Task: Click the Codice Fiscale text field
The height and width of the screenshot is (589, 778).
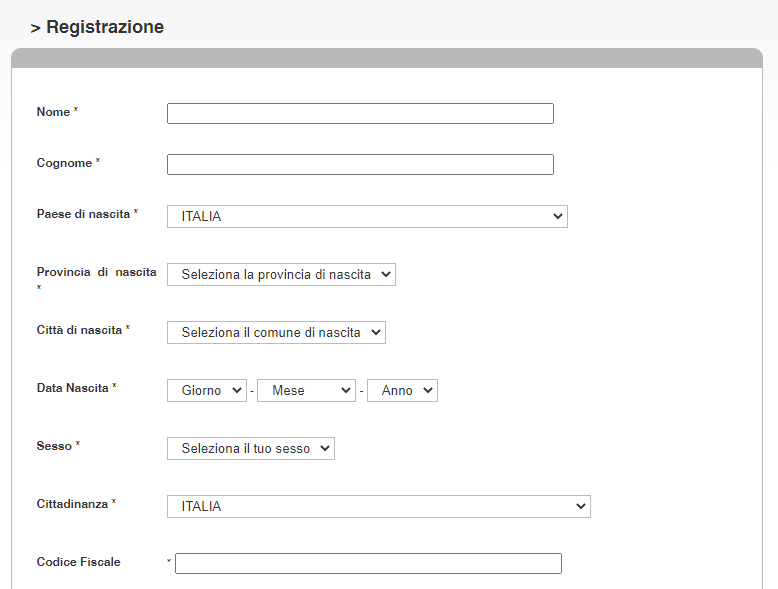Action: click(x=368, y=564)
